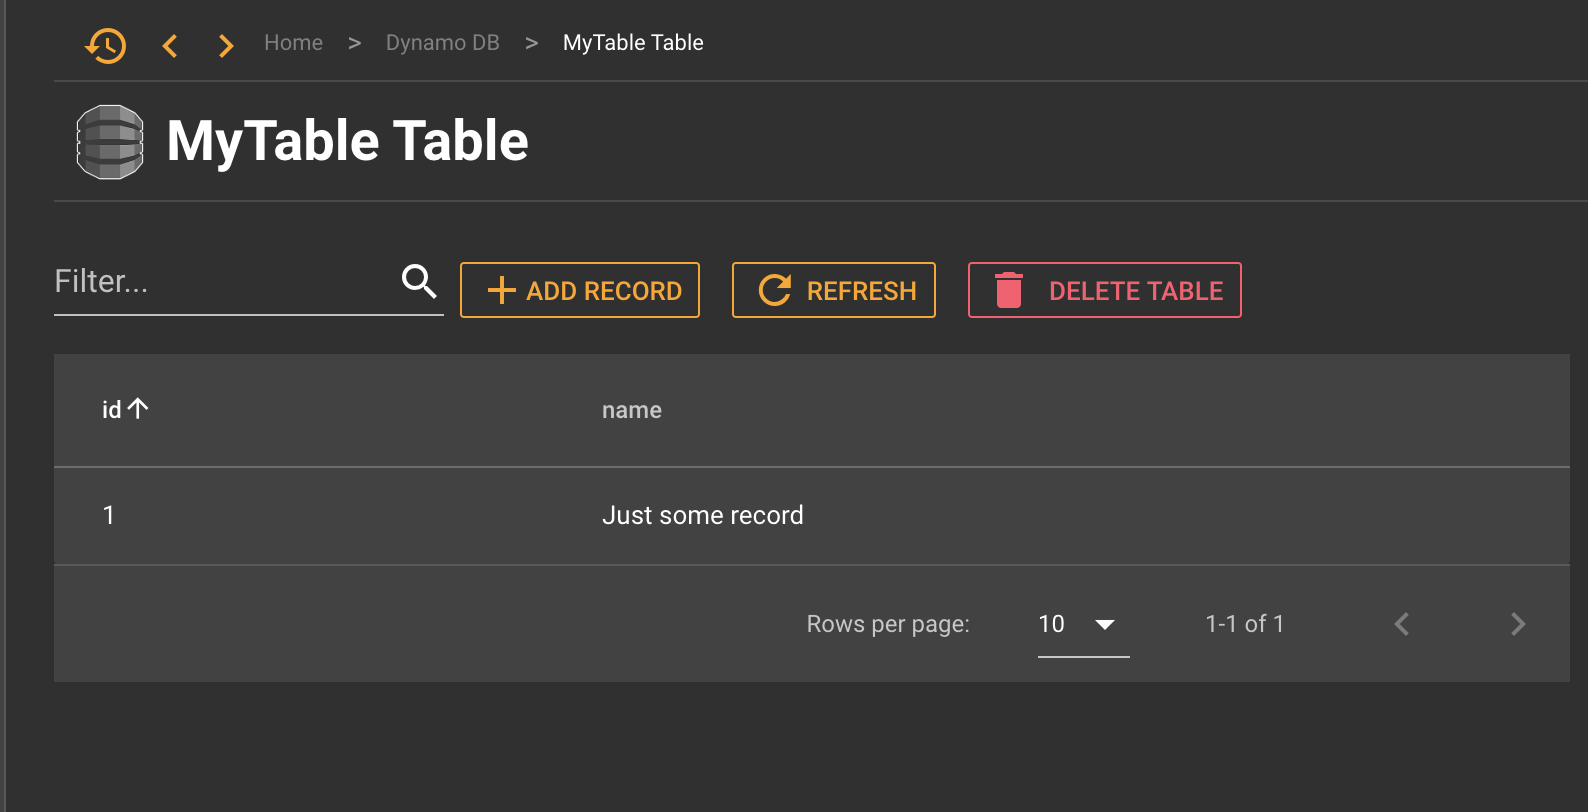Select the 'Just some record' cell
The width and height of the screenshot is (1588, 812).
point(703,516)
